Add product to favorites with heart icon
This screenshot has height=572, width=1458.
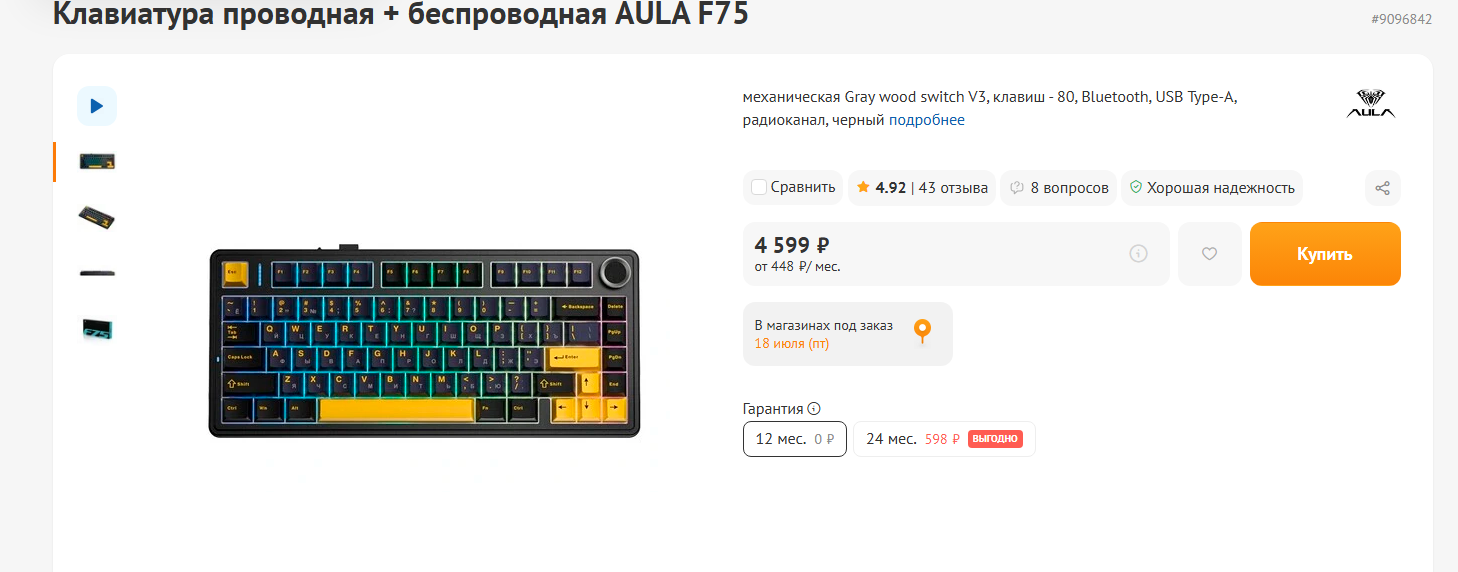pyautogui.click(x=1209, y=254)
